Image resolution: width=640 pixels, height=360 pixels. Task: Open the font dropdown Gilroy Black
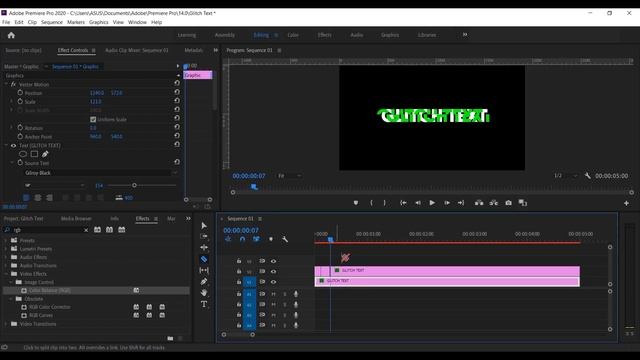pyautogui.click(x=101, y=173)
